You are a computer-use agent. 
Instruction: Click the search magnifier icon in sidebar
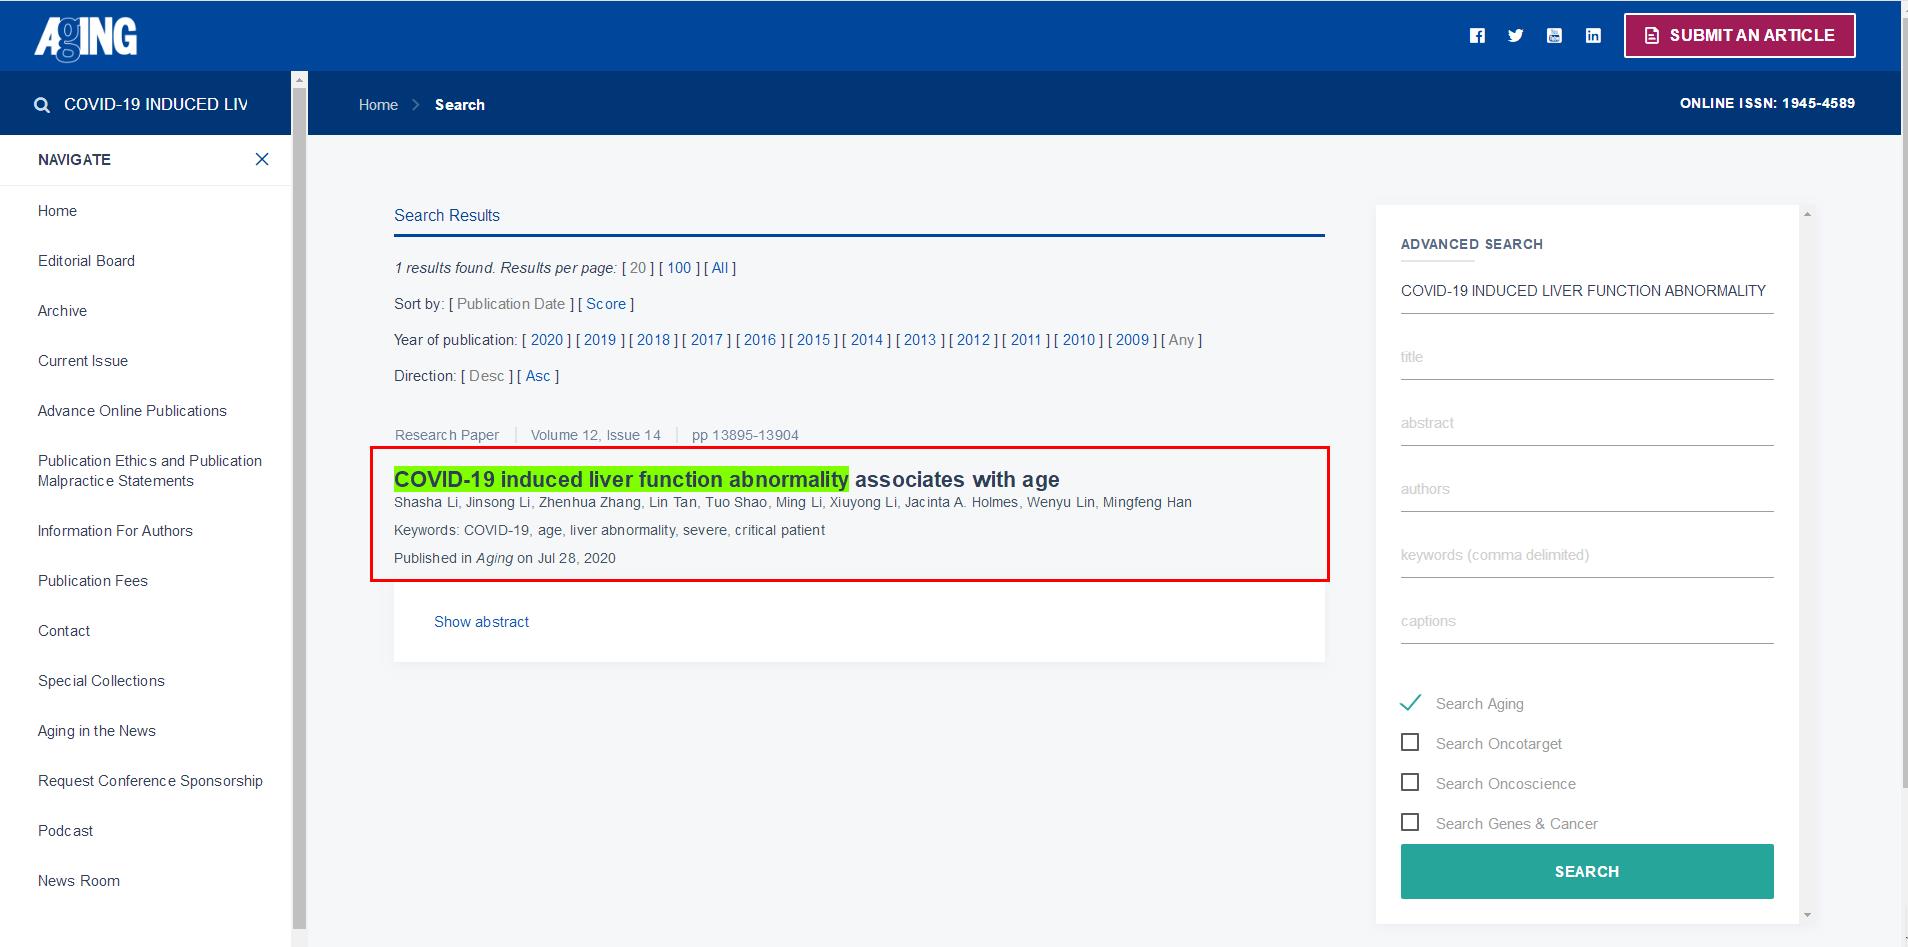click(x=42, y=105)
